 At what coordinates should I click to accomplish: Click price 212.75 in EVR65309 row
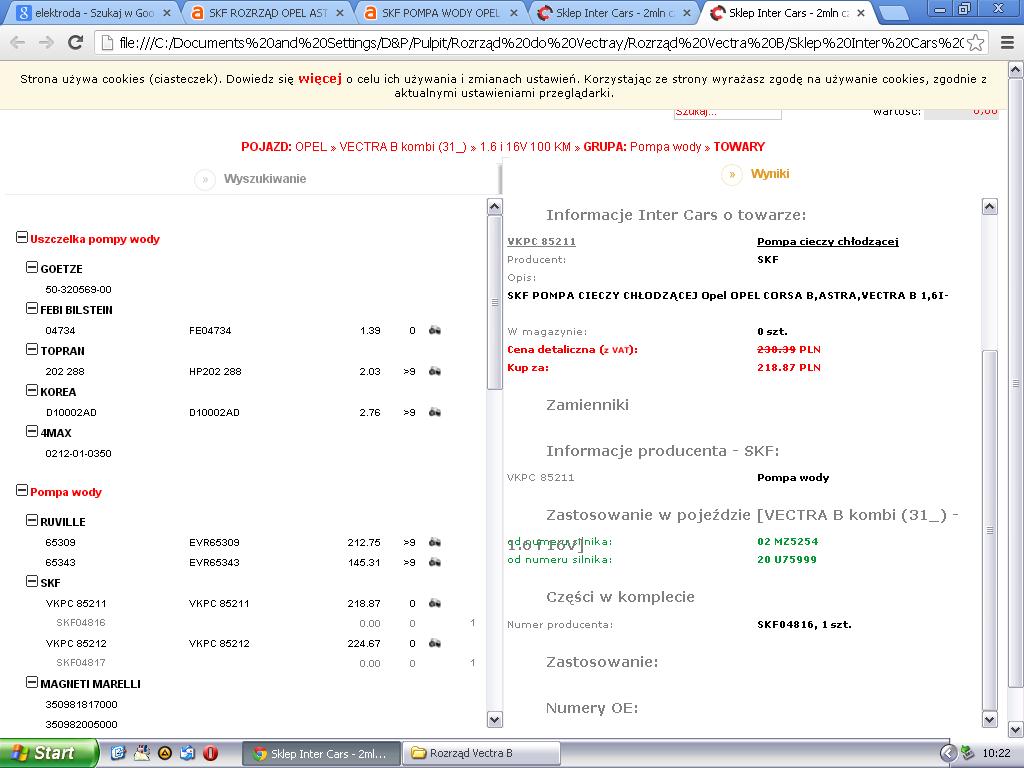tap(364, 543)
